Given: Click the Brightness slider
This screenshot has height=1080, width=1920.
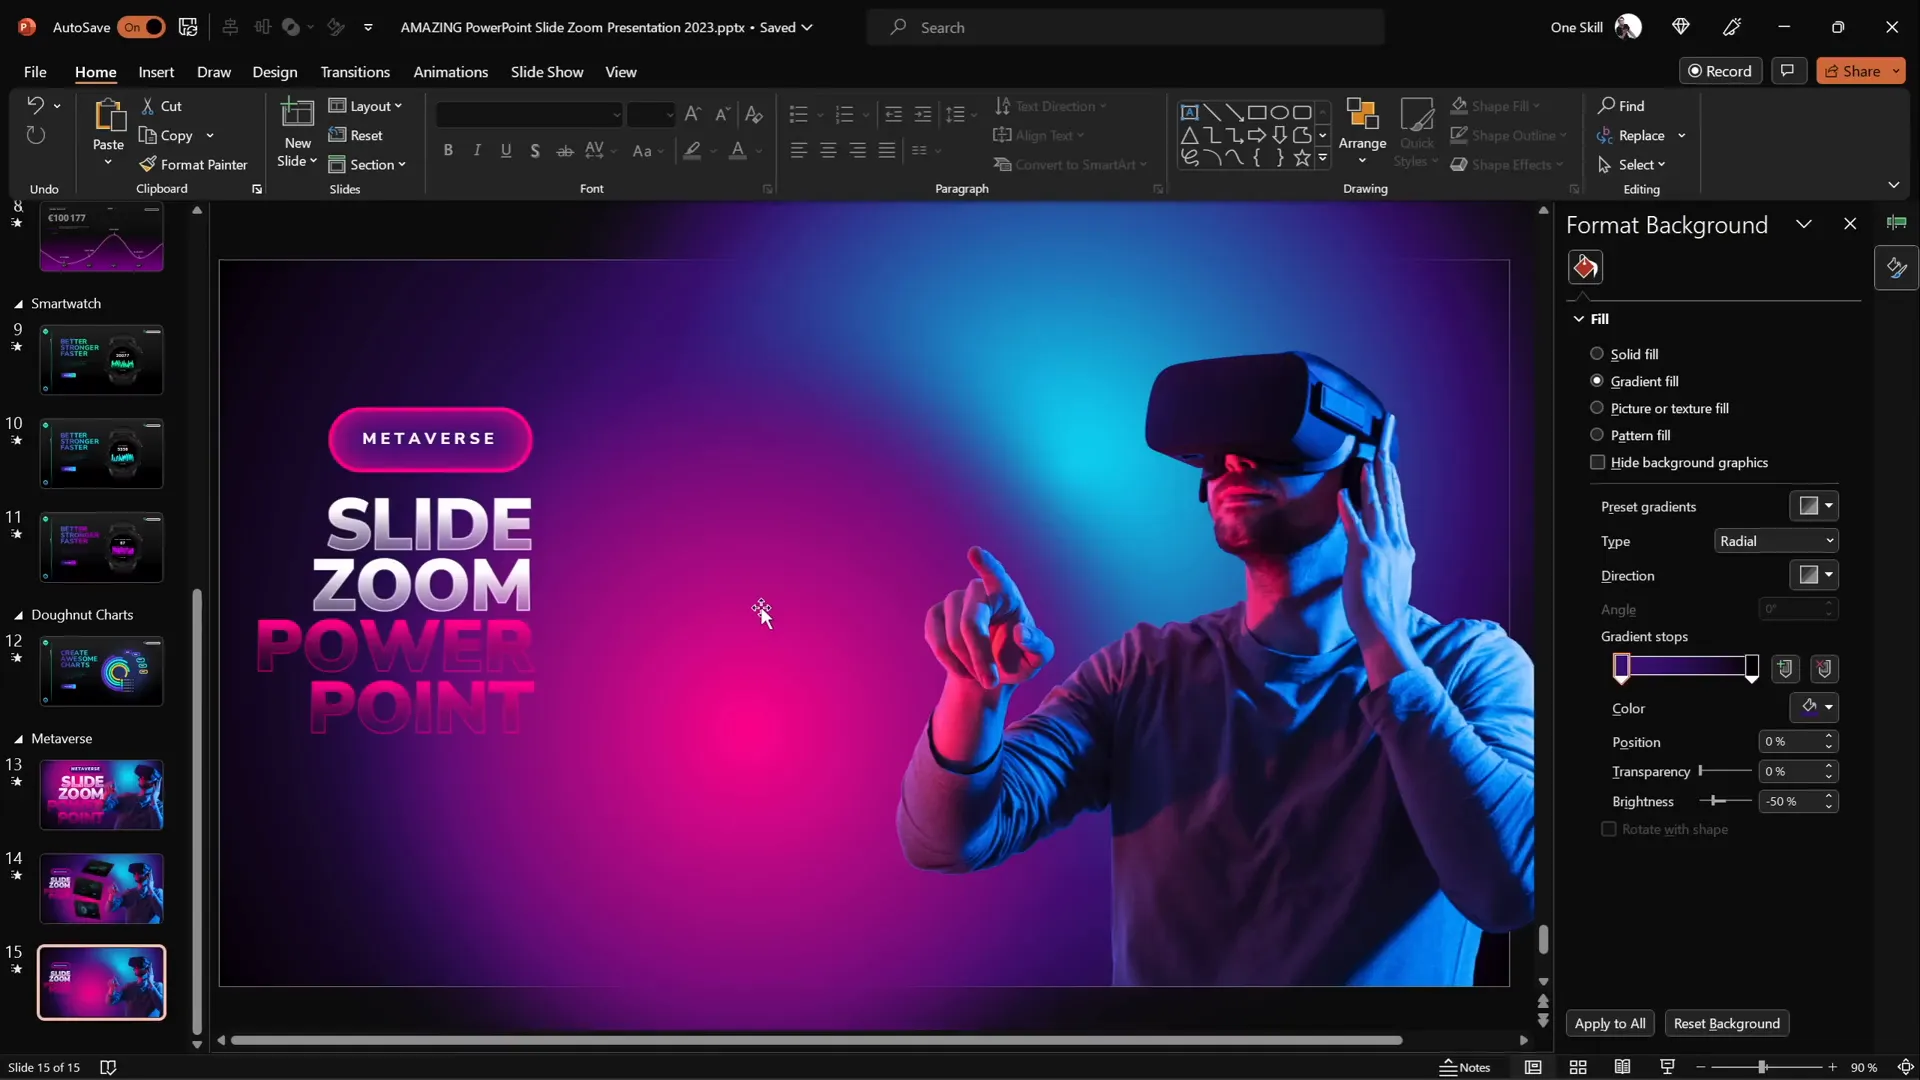Looking at the screenshot, I should (1724, 801).
